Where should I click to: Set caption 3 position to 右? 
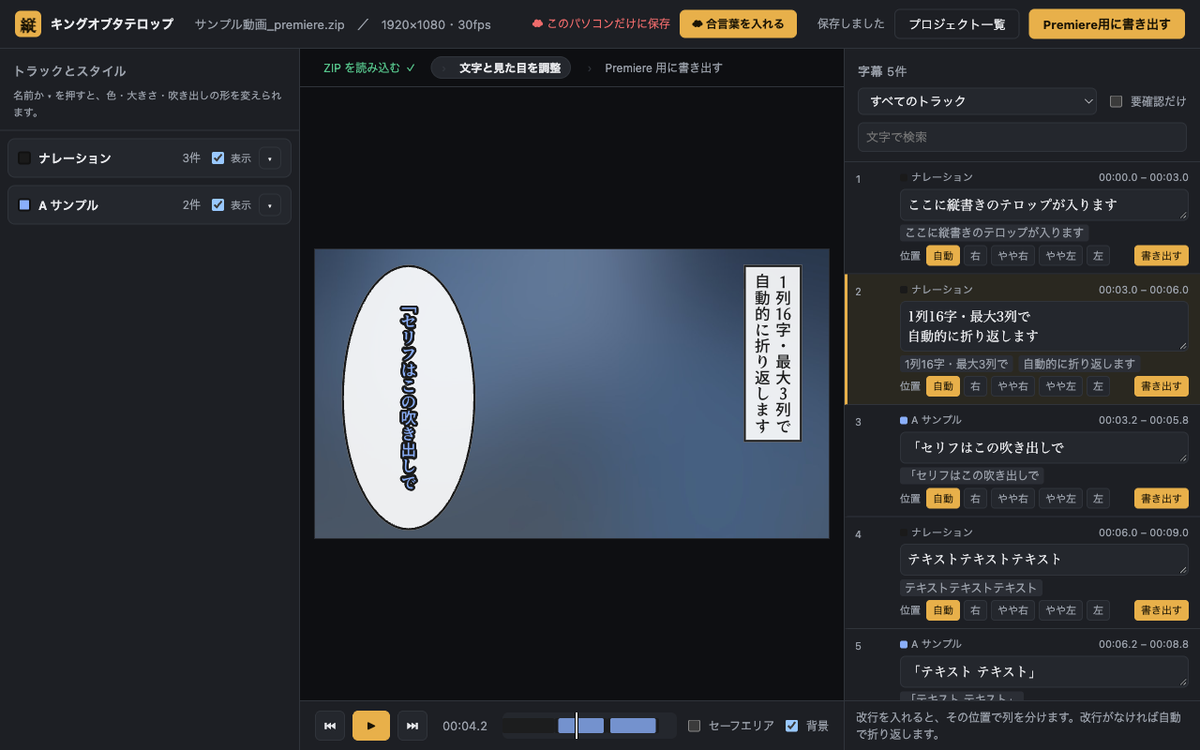click(975, 498)
